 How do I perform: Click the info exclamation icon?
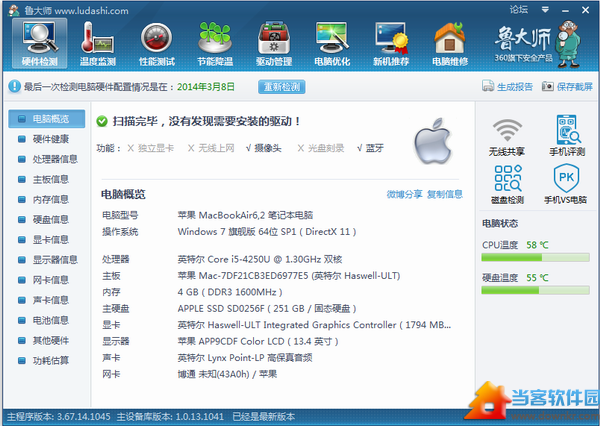tap(15, 86)
